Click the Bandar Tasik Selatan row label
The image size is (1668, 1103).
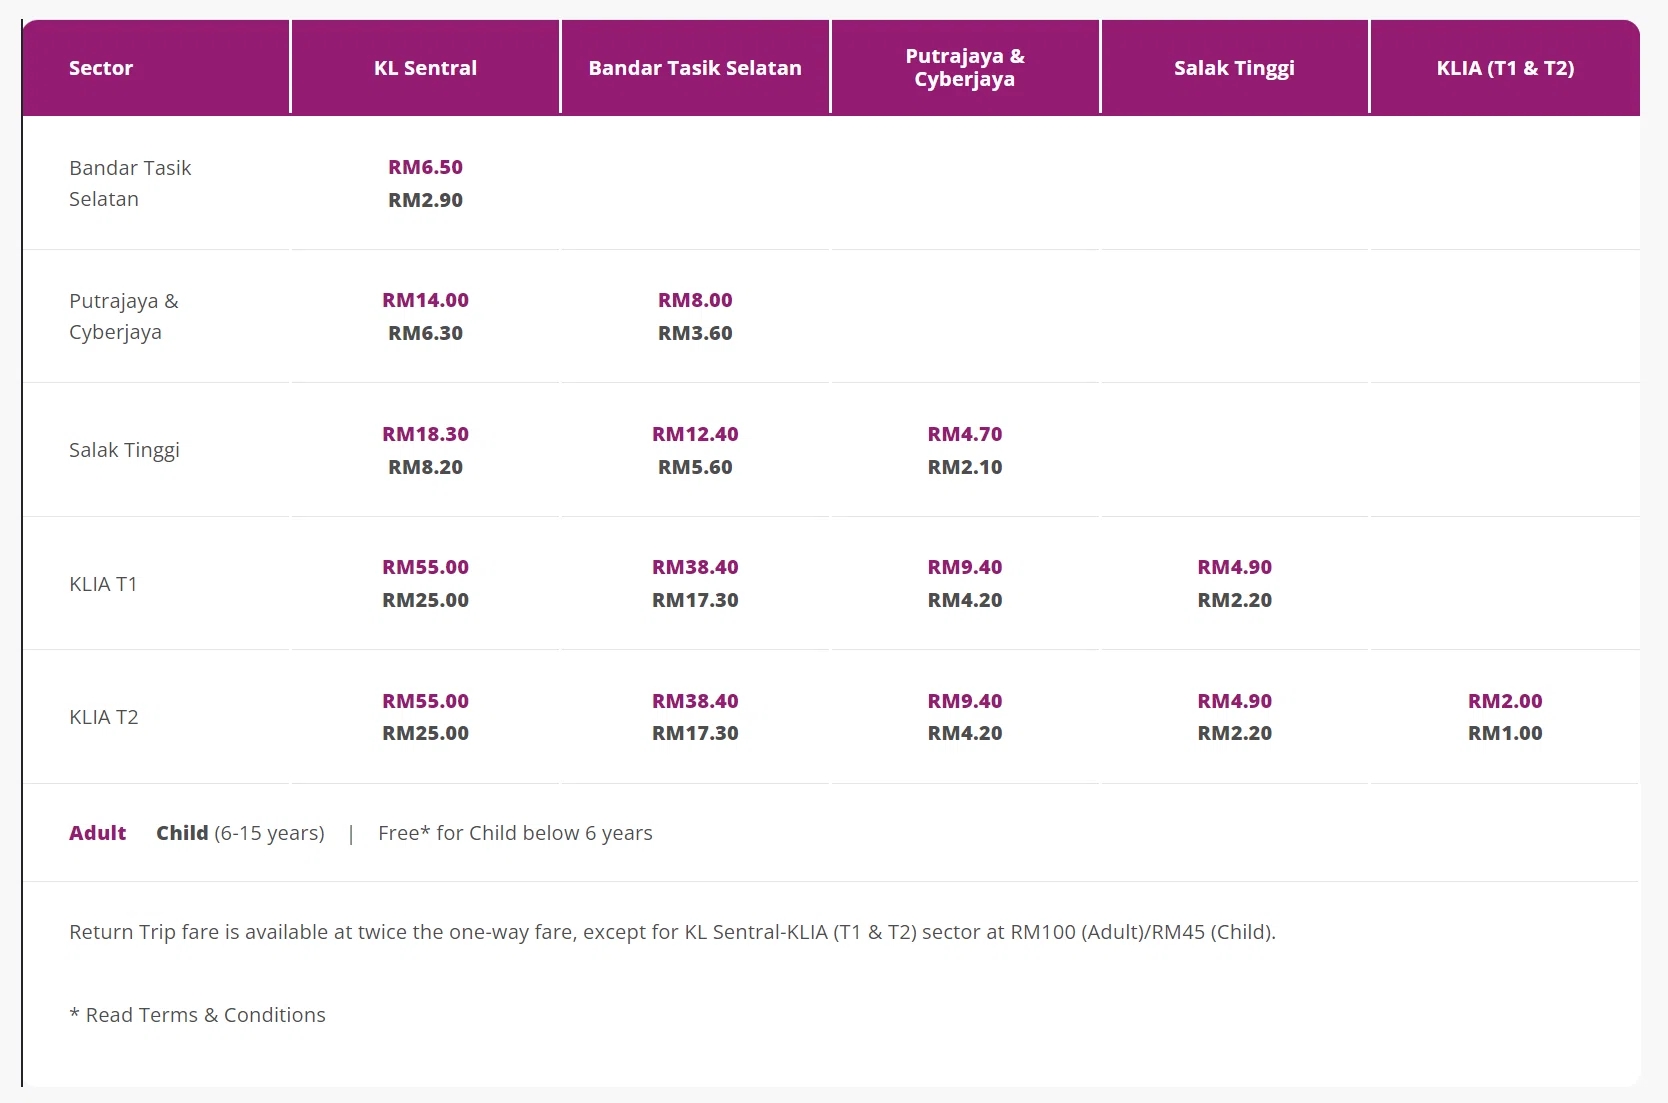coord(130,183)
